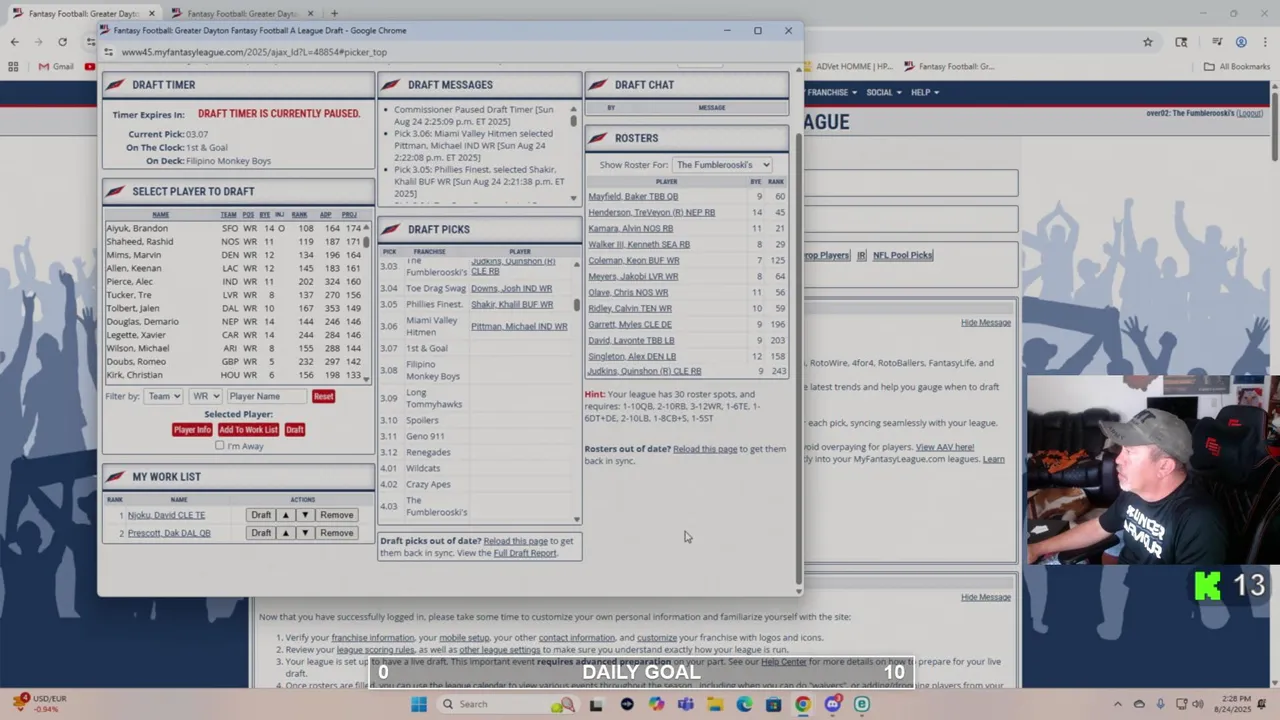Open the Gmail bookmark
The width and height of the screenshot is (1280, 720).
(x=56, y=67)
